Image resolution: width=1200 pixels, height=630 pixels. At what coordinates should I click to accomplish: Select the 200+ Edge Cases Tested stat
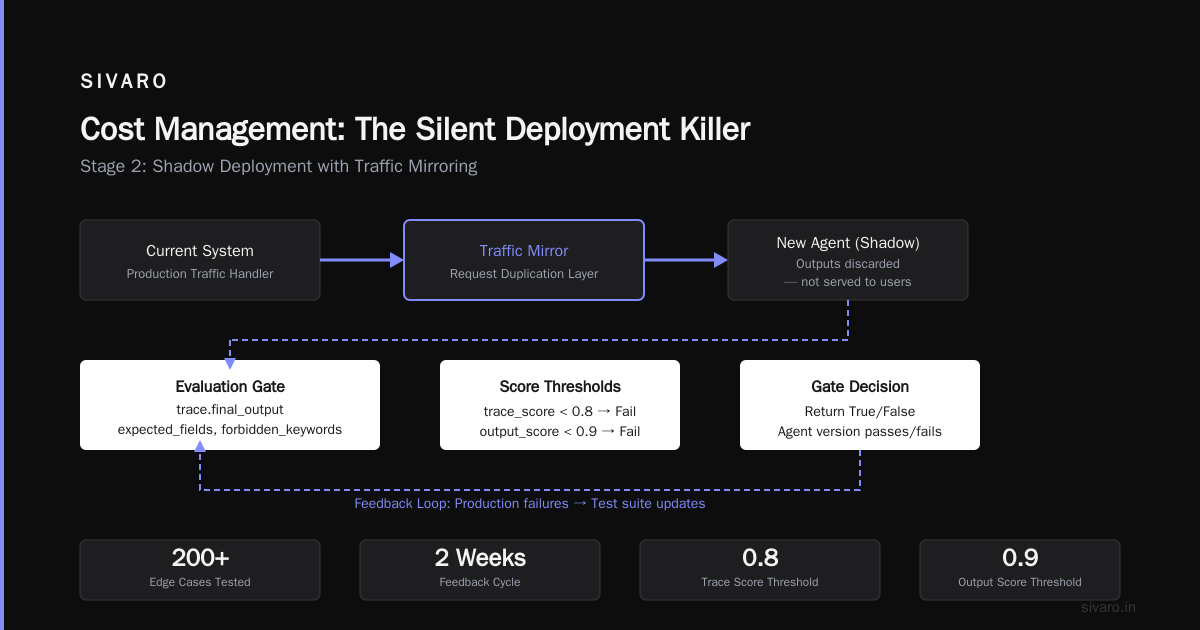(200, 570)
